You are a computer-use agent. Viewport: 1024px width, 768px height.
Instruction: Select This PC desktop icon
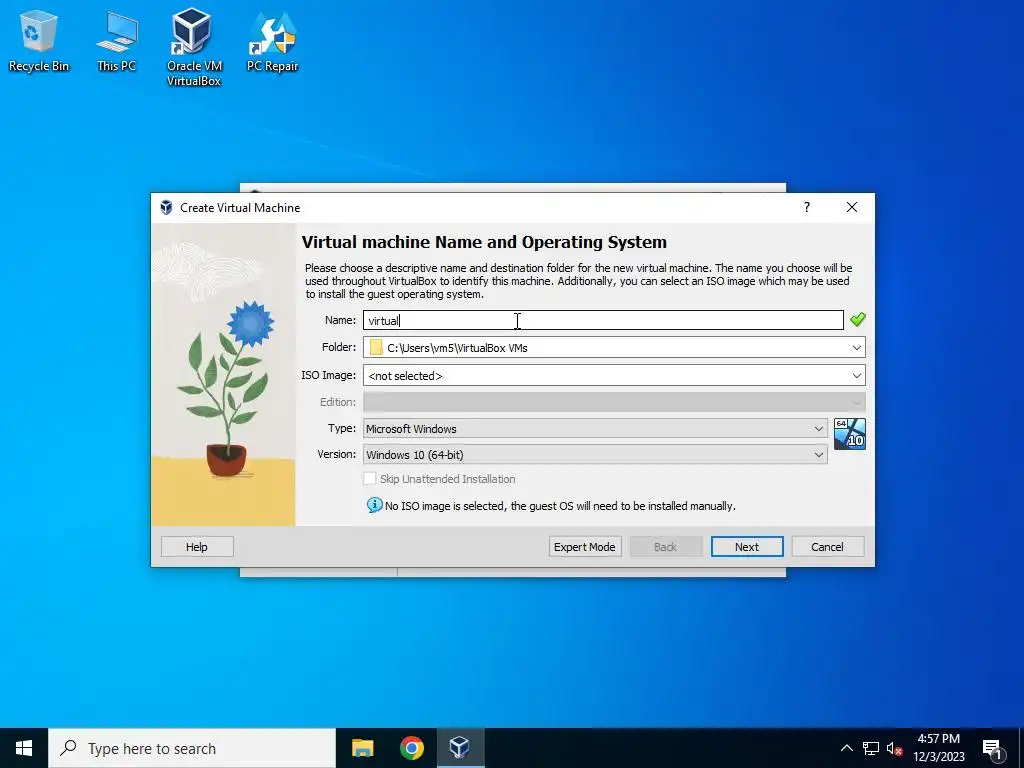116,41
